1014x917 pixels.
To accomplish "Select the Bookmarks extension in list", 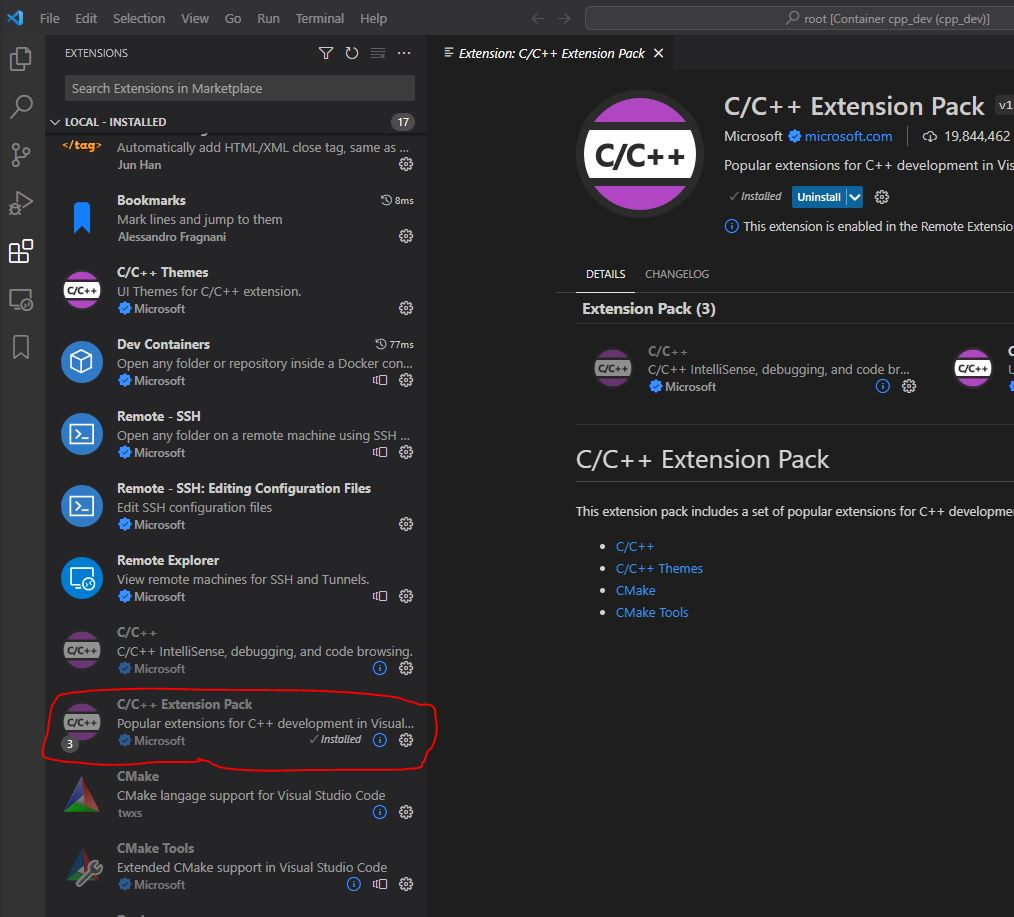I will 236,219.
